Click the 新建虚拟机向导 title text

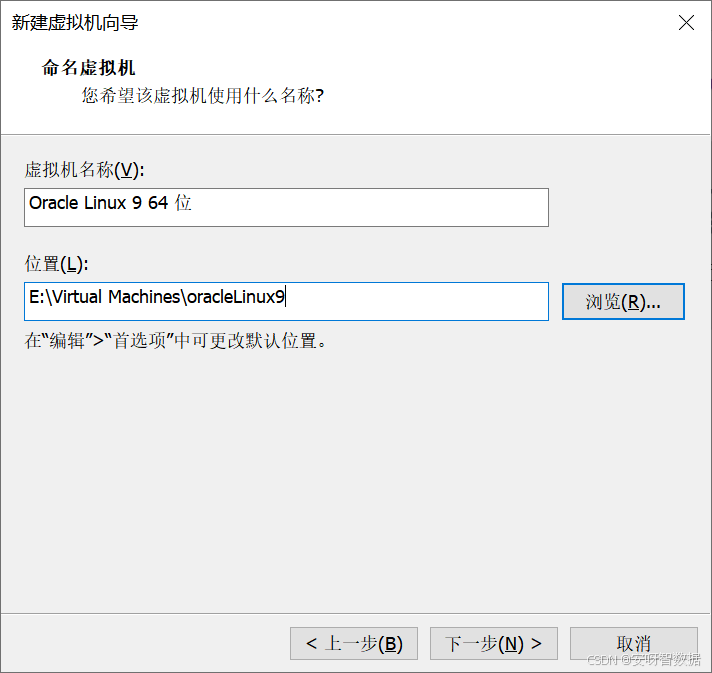coord(75,23)
